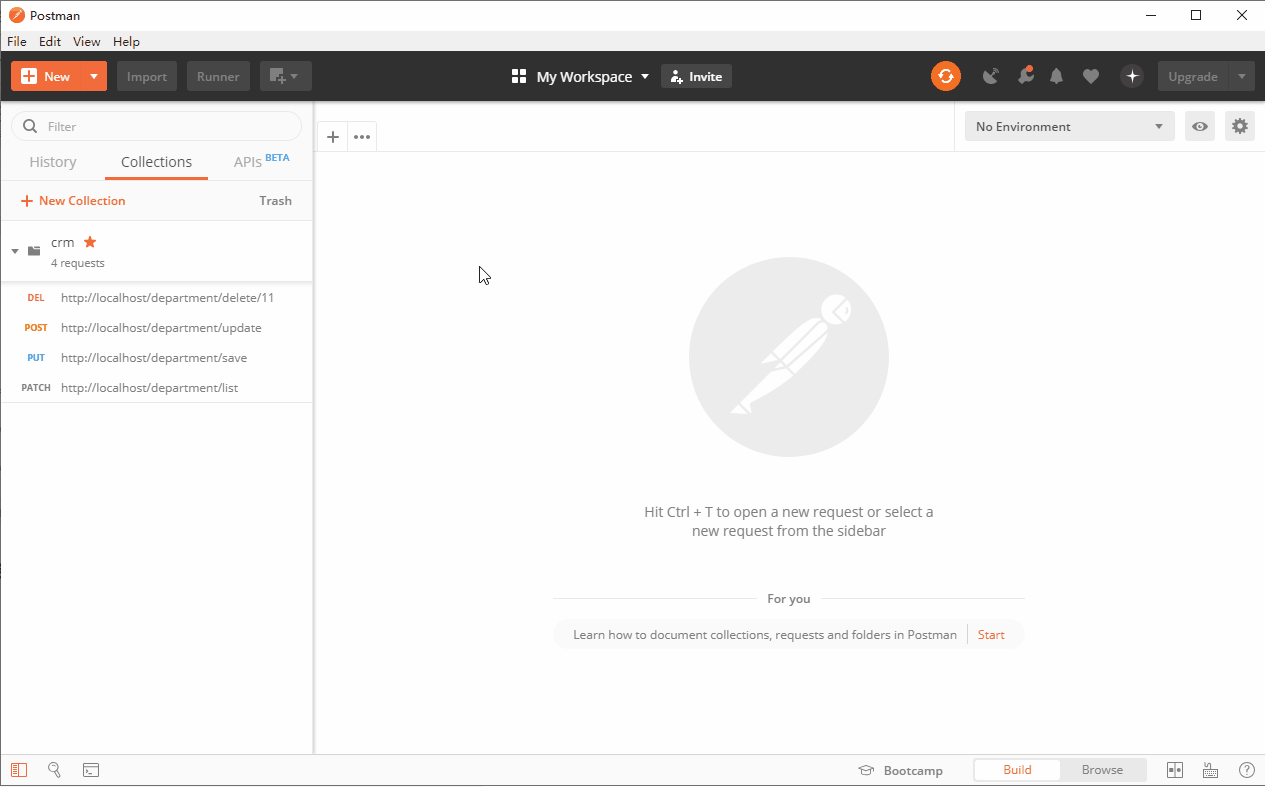Collapse the crm collection arrow

pos(15,251)
